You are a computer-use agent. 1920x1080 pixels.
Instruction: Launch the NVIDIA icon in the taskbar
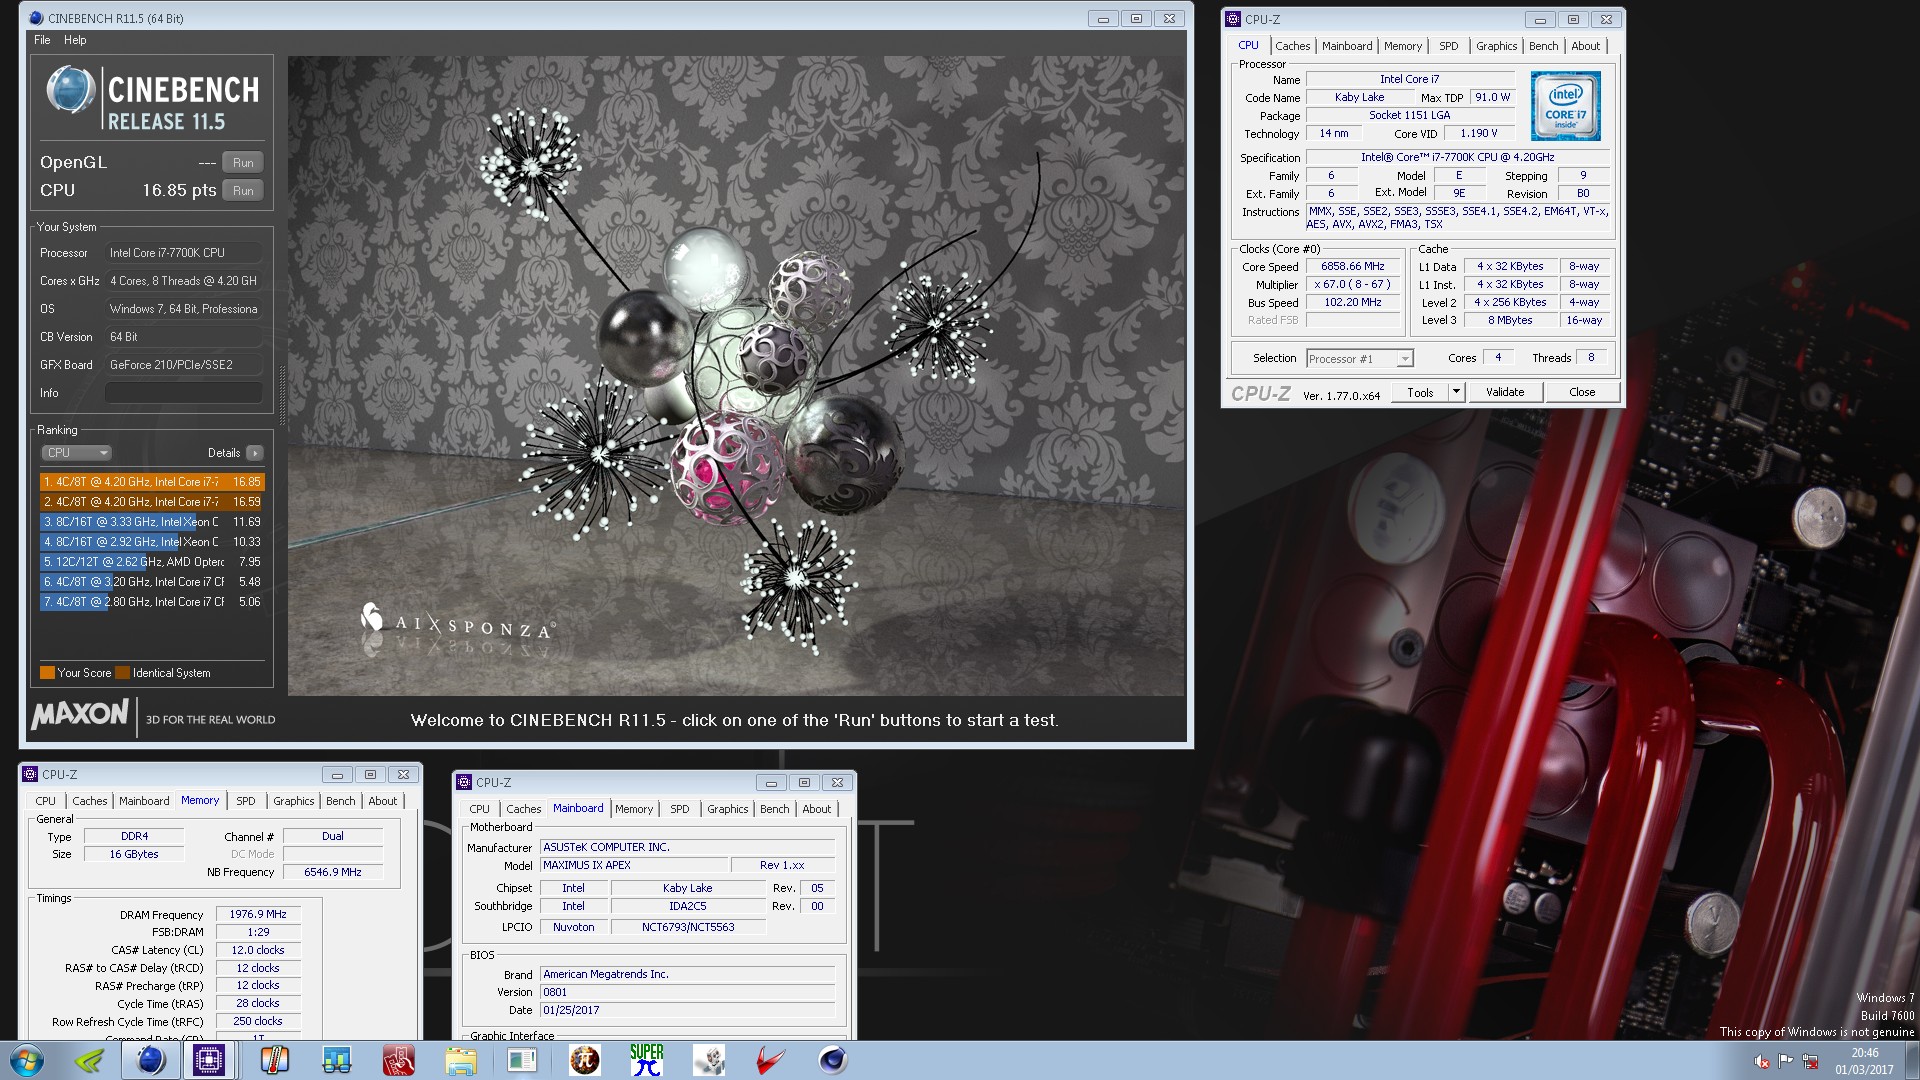click(90, 1060)
